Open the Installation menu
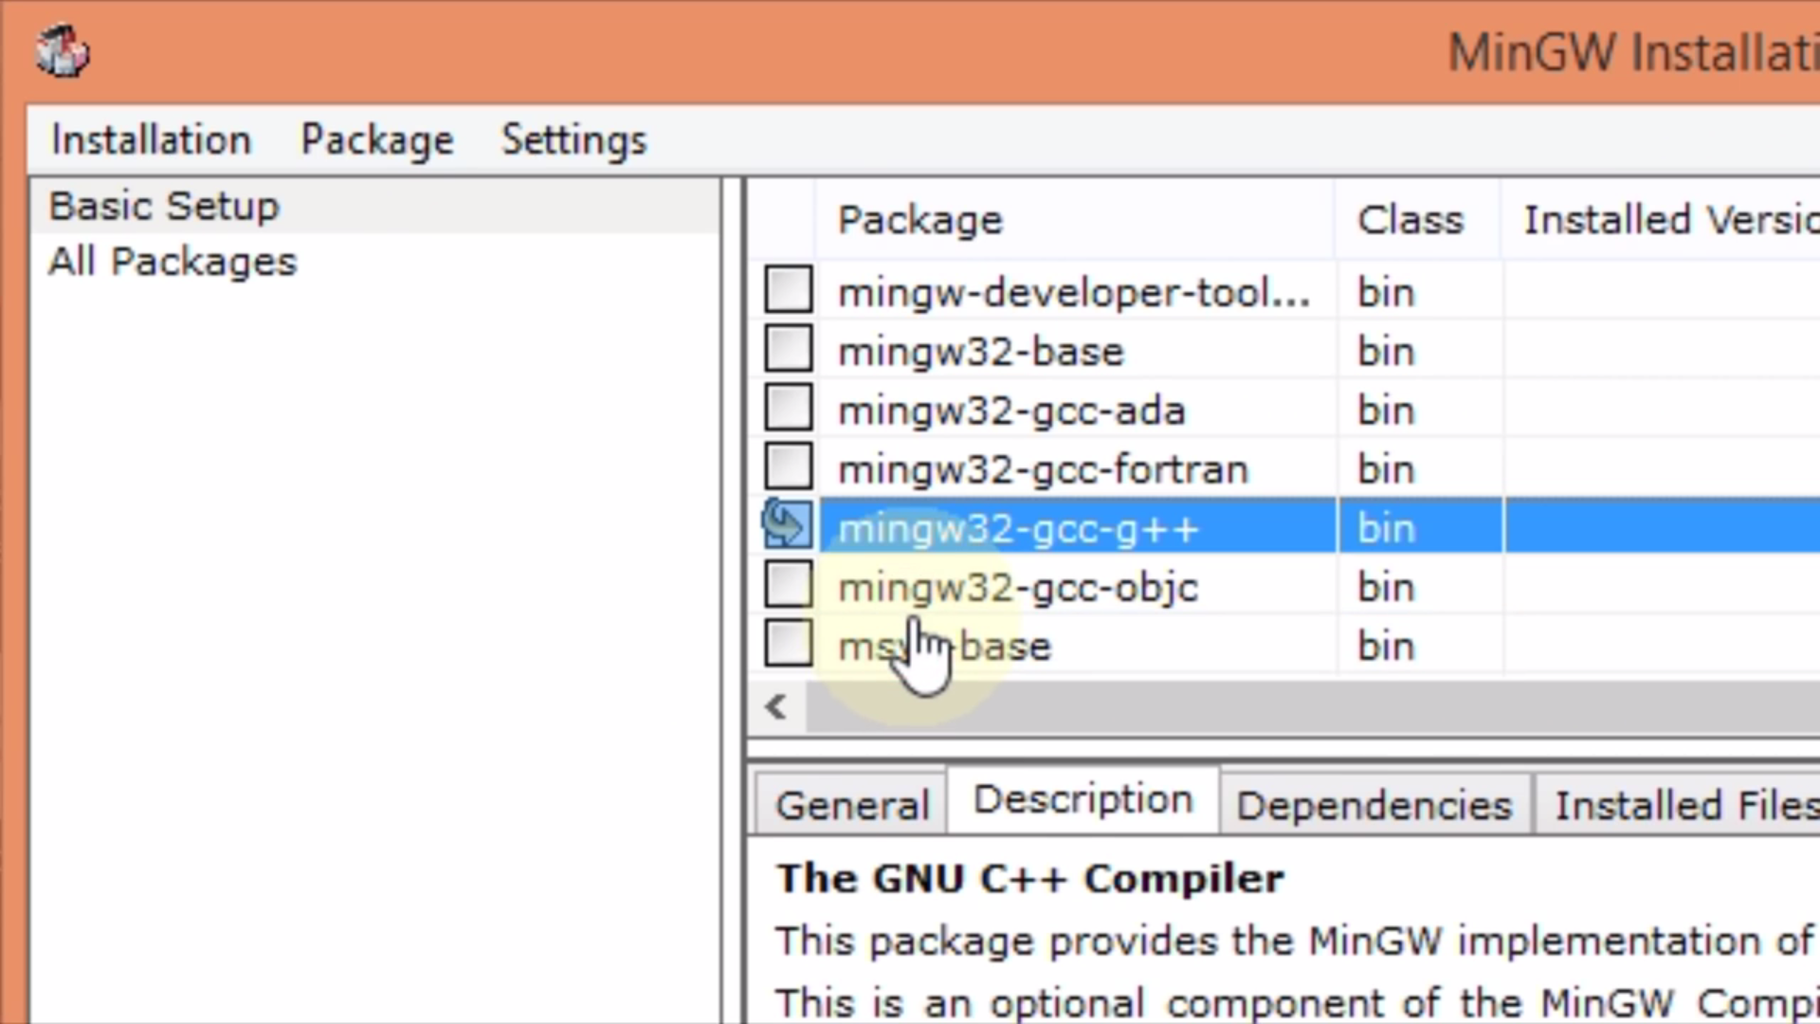The height and width of the screenshot is (1024, 1820). [150, 139]
